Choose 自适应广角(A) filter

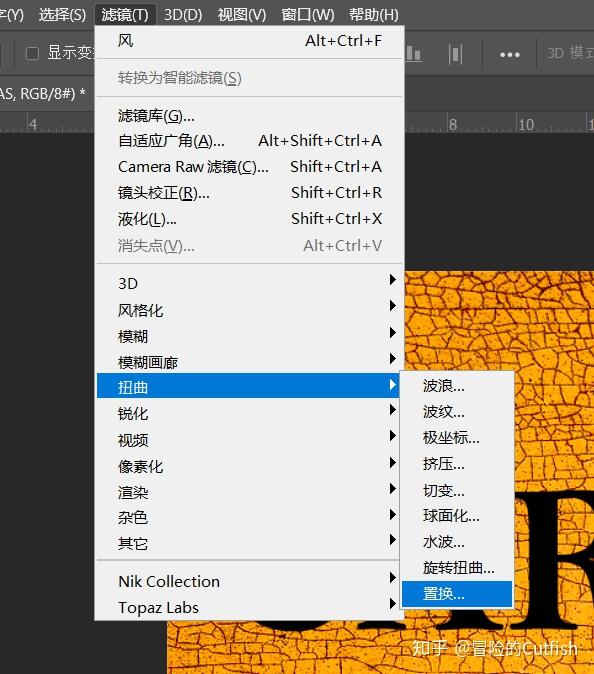249,141
